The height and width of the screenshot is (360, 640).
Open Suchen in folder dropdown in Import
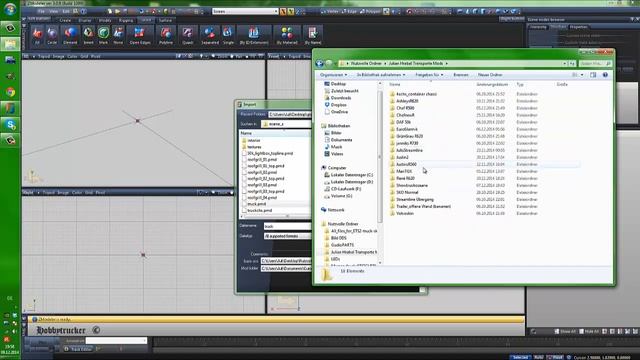(286, 124)
